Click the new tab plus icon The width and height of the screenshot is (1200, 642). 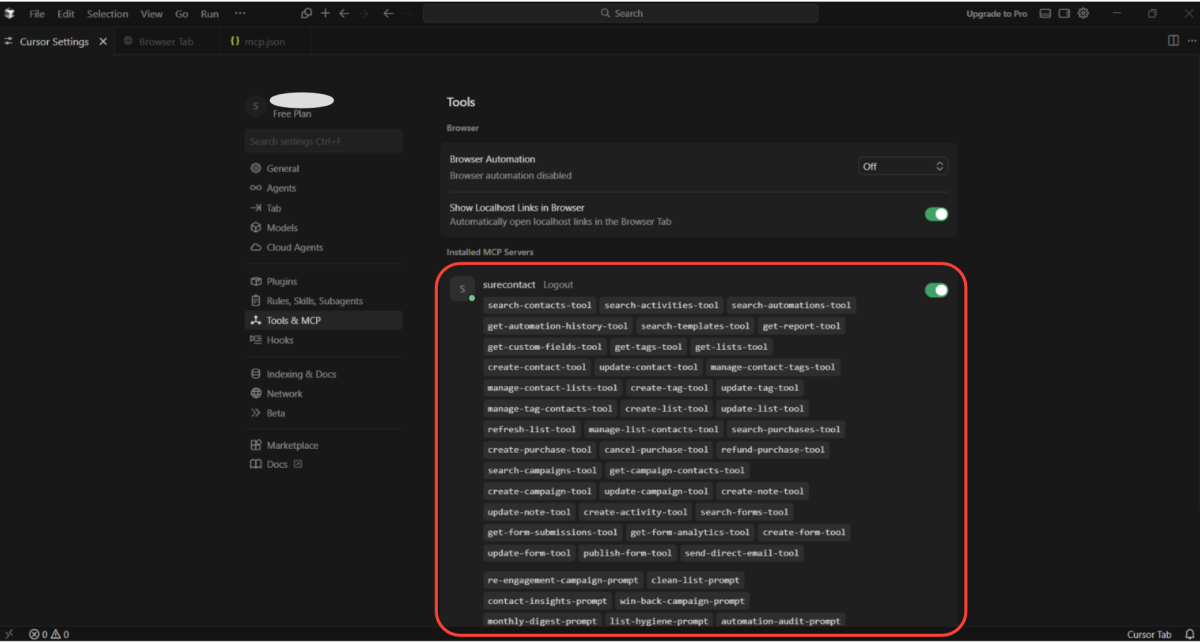pyautogui.click(x=325, y=14)
